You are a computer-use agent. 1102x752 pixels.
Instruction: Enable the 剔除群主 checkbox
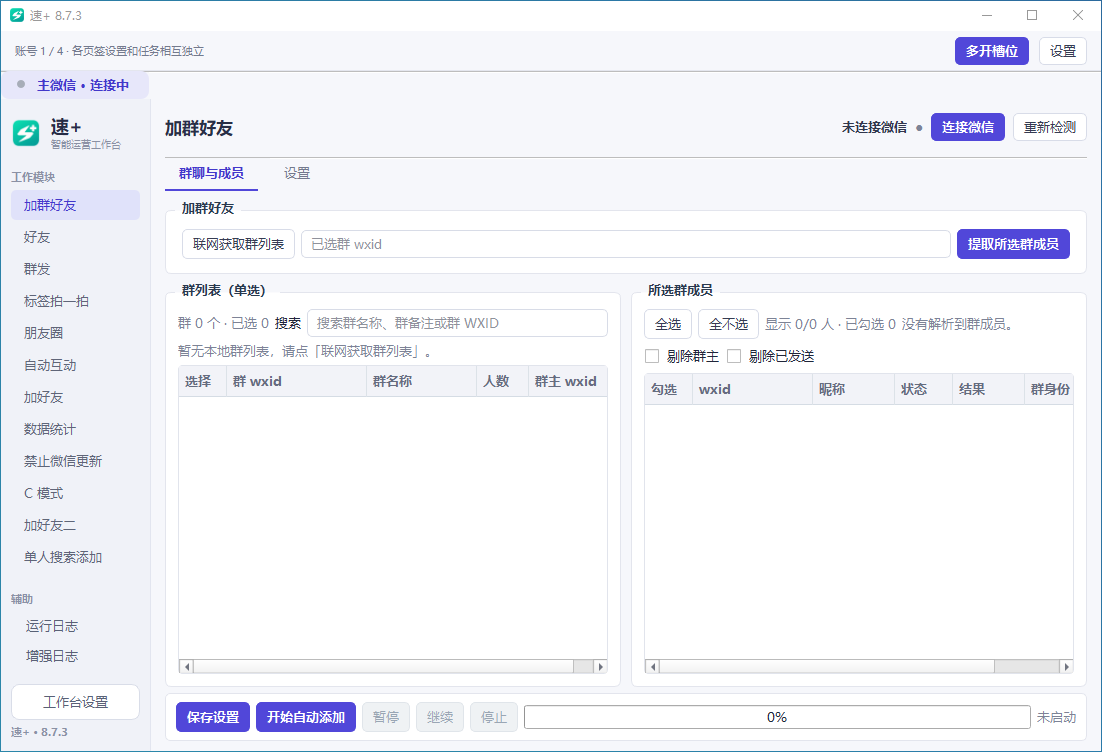tap(652, 356)
